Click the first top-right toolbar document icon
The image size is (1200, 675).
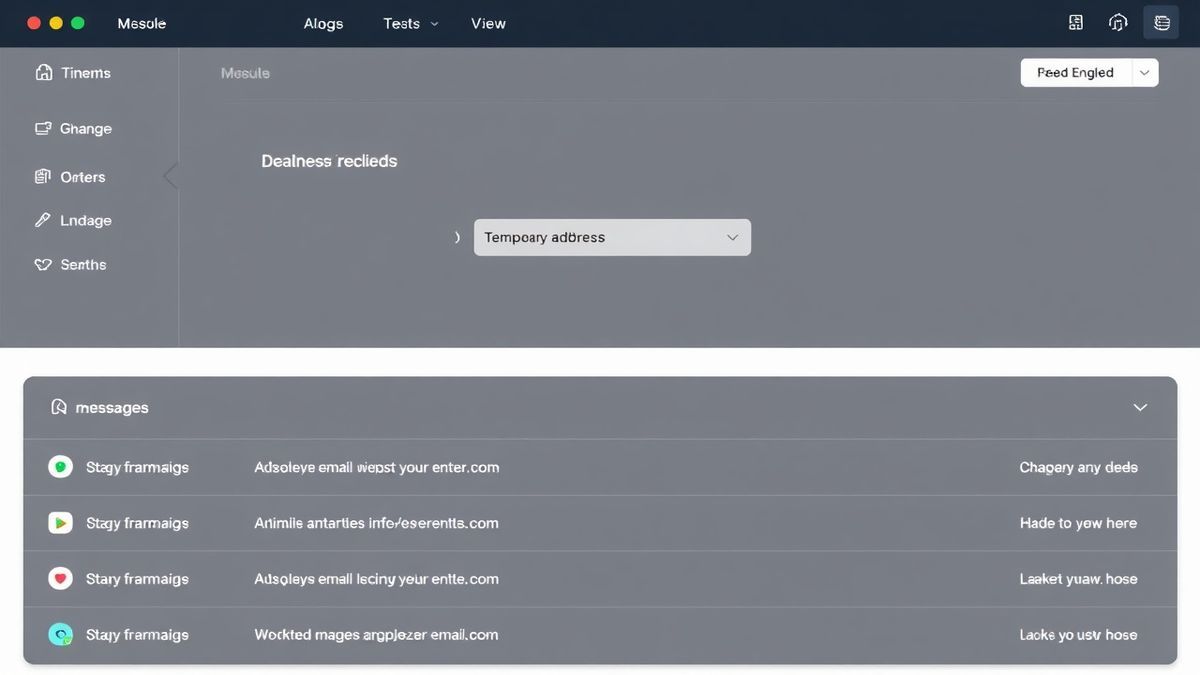click(1076, 23)
